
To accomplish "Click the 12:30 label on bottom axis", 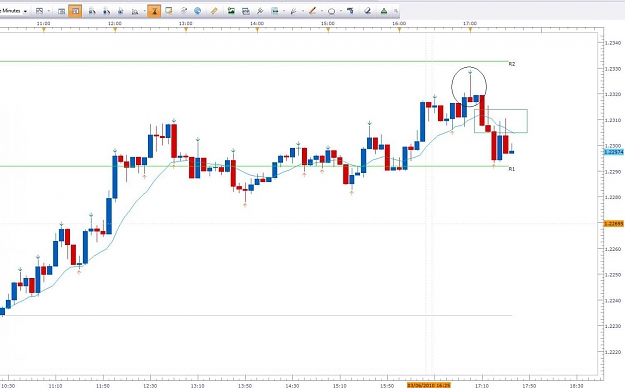I will 150,386.
